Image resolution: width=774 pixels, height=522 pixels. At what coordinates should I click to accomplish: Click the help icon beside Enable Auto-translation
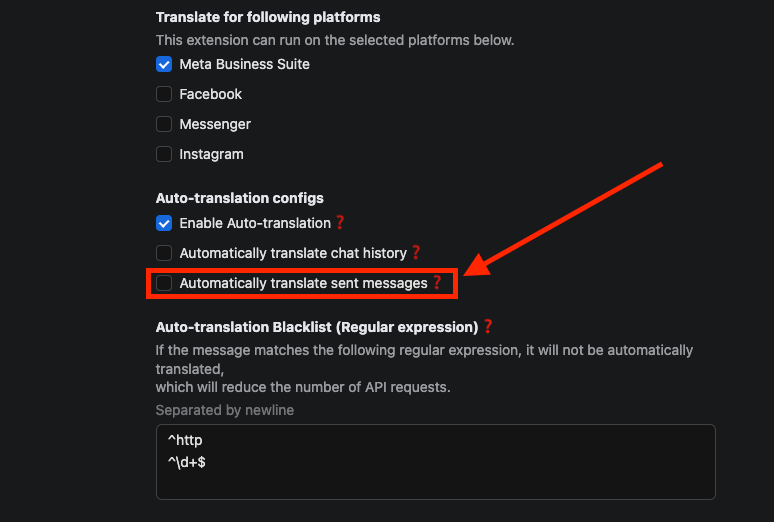(340, 223)
